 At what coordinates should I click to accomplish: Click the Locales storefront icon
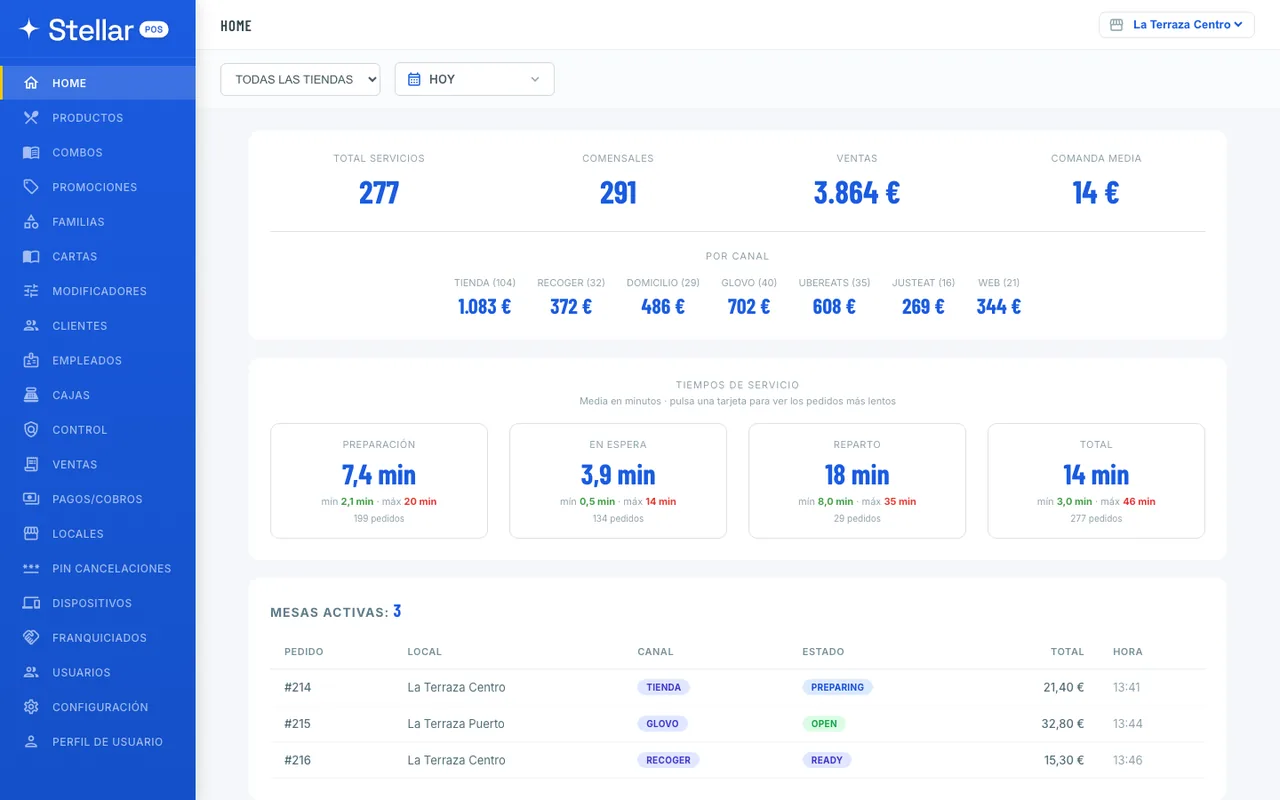tap(31, 534)
